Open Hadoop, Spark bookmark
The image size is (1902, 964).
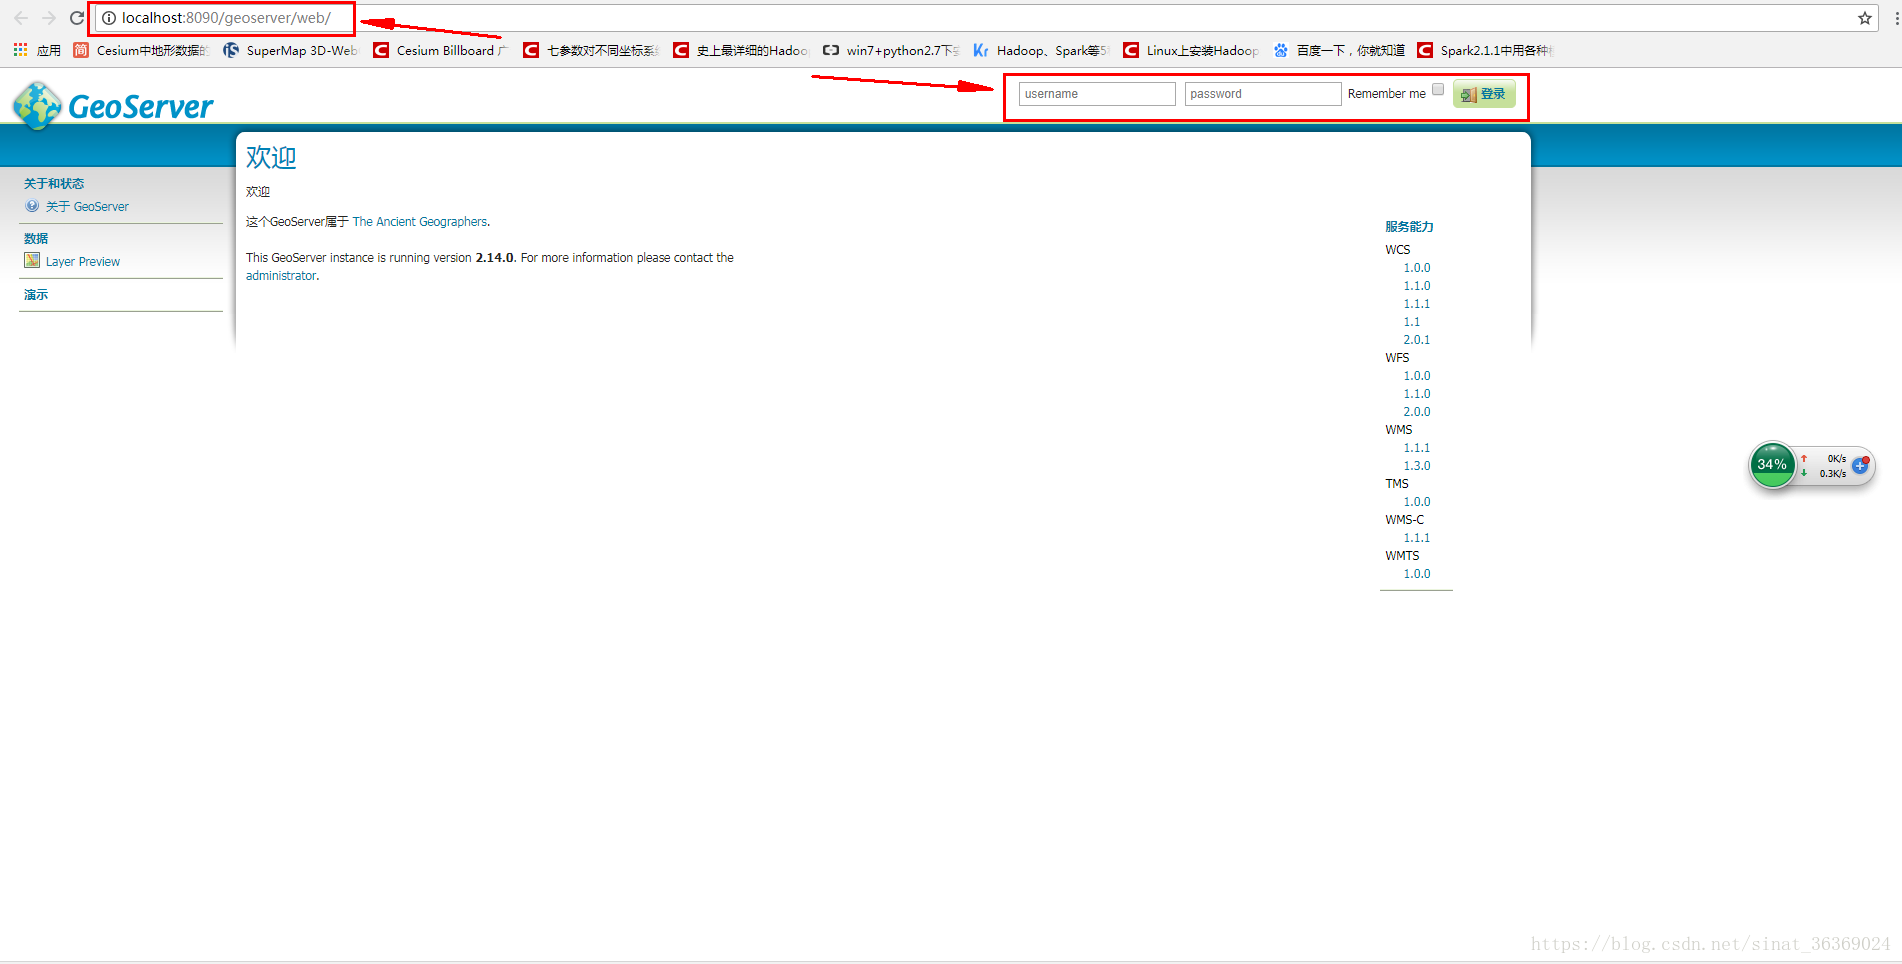[x=1041, y=50]
